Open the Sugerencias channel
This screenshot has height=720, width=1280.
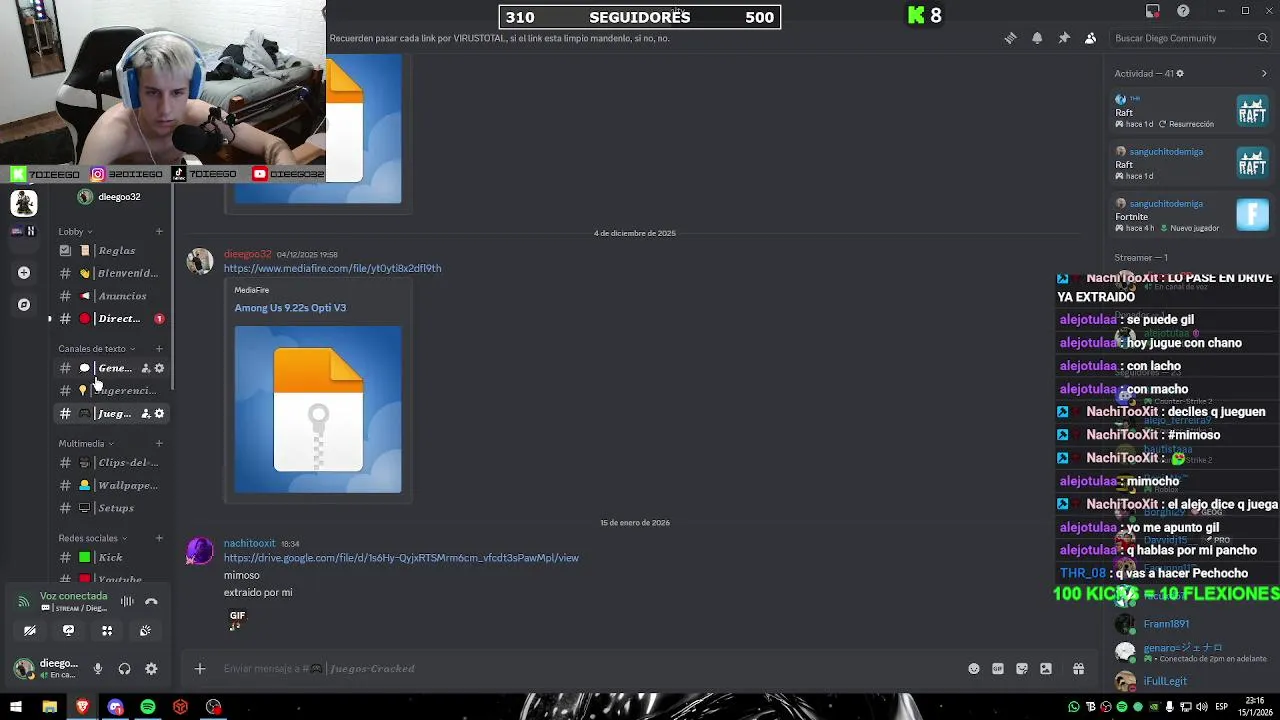click(x=111, y=391)
